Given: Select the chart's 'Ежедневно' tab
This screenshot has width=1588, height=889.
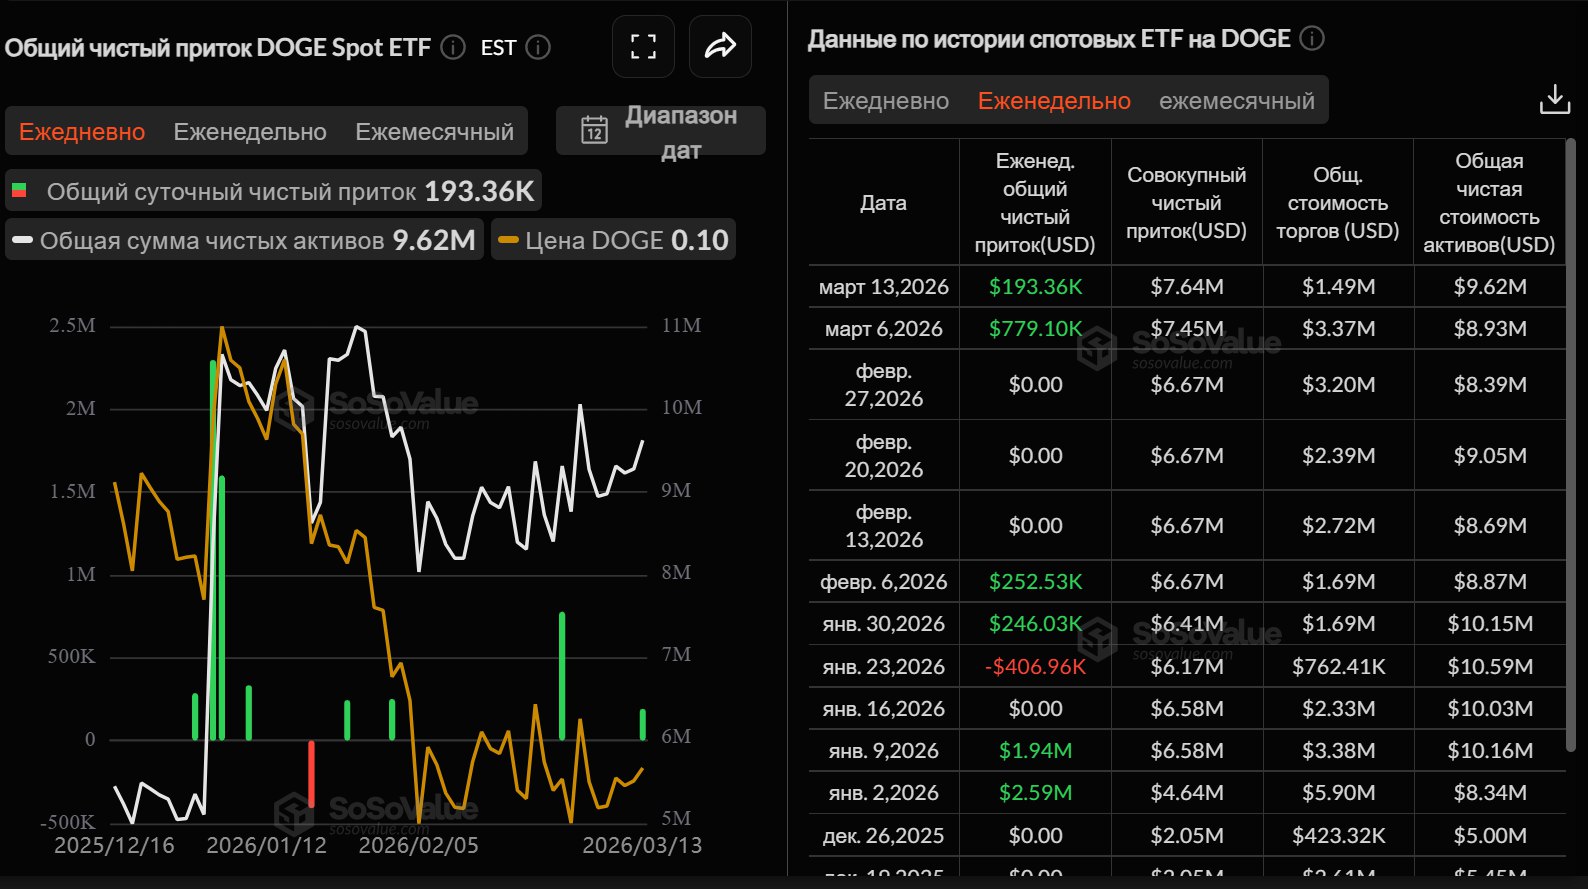Looking at the screenshot, I should (82, 132).
